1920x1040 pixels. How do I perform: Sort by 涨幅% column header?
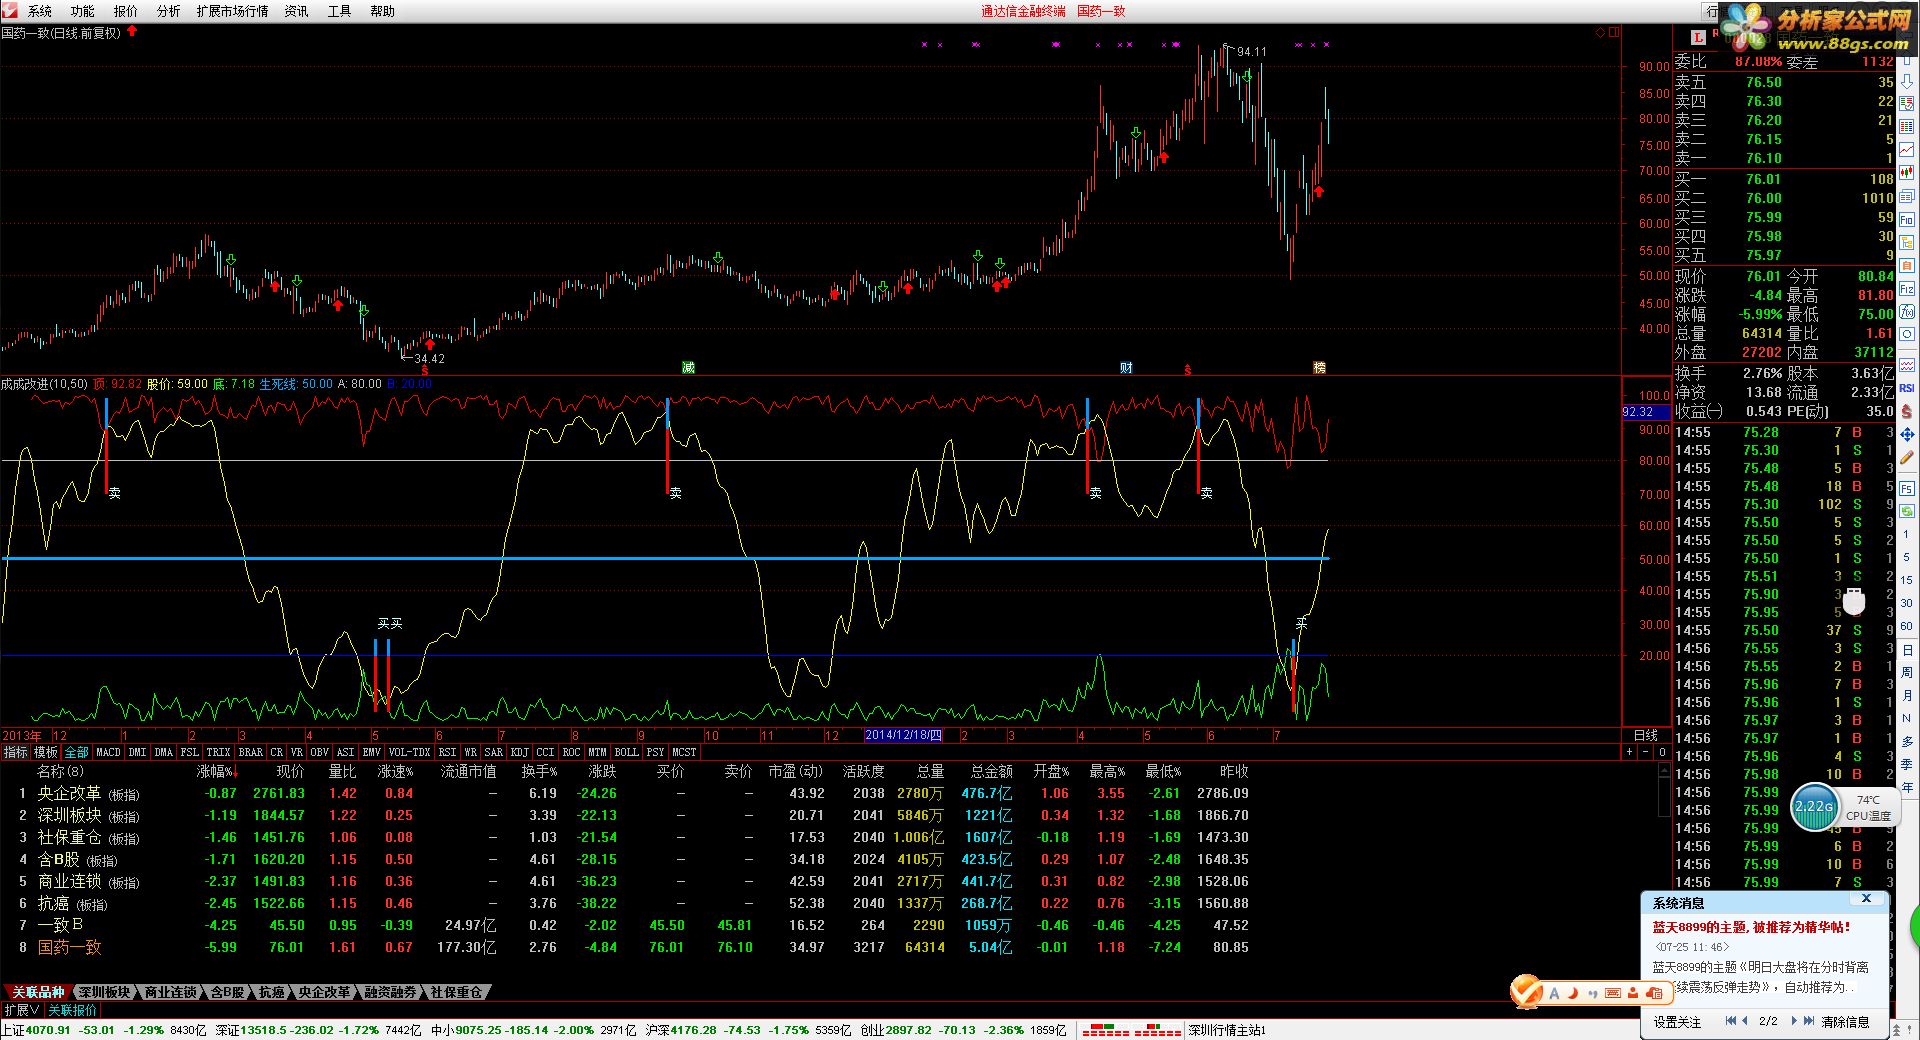coord(217,771)
